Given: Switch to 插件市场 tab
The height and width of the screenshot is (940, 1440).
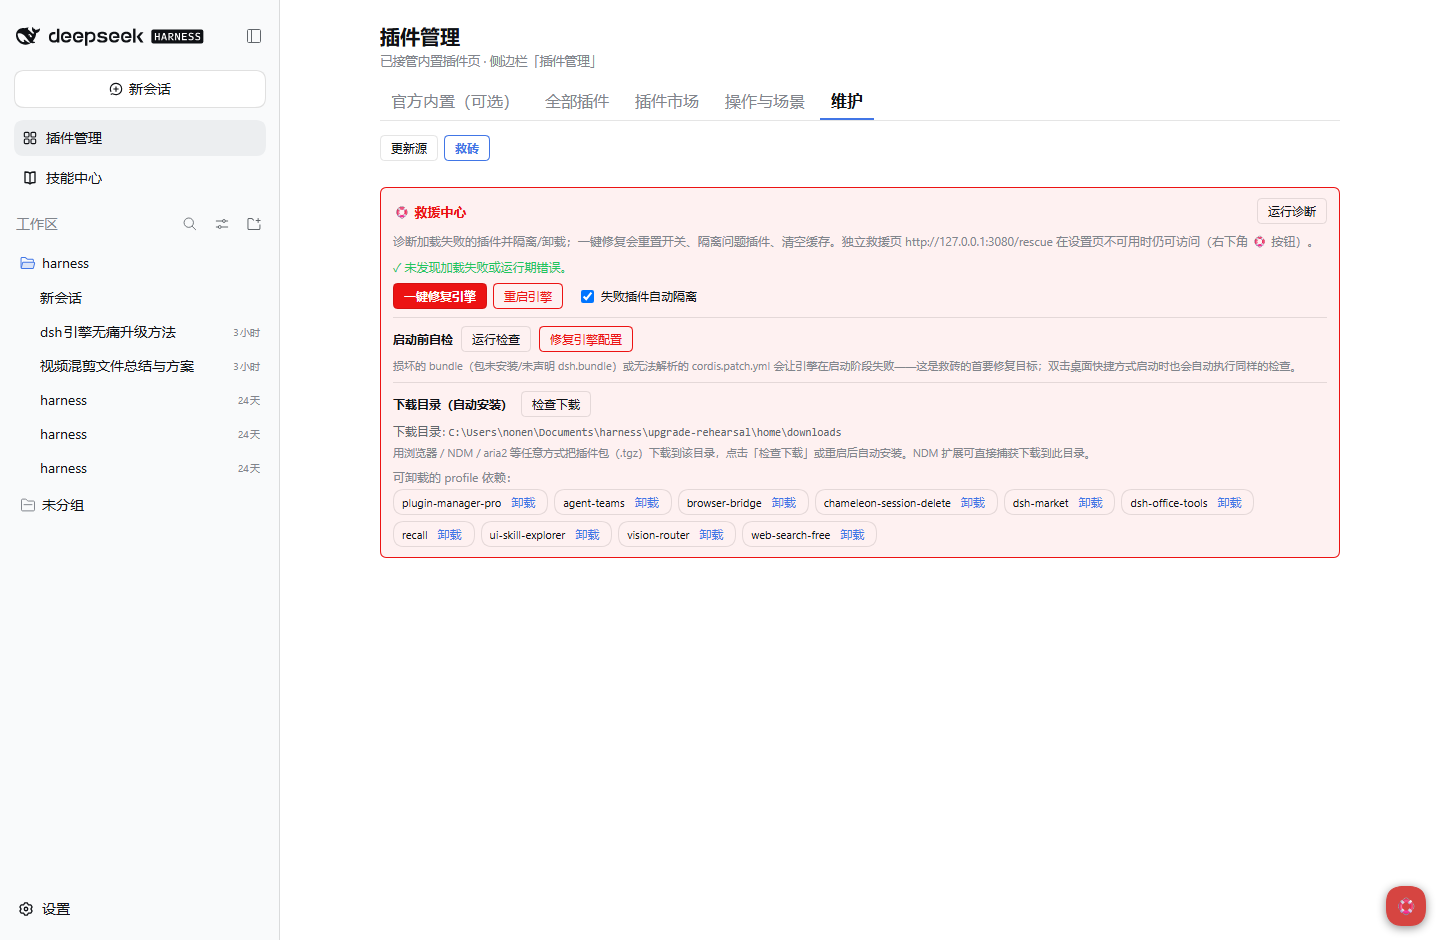Looking at the screenshot, I should click(x=667, y=101).
